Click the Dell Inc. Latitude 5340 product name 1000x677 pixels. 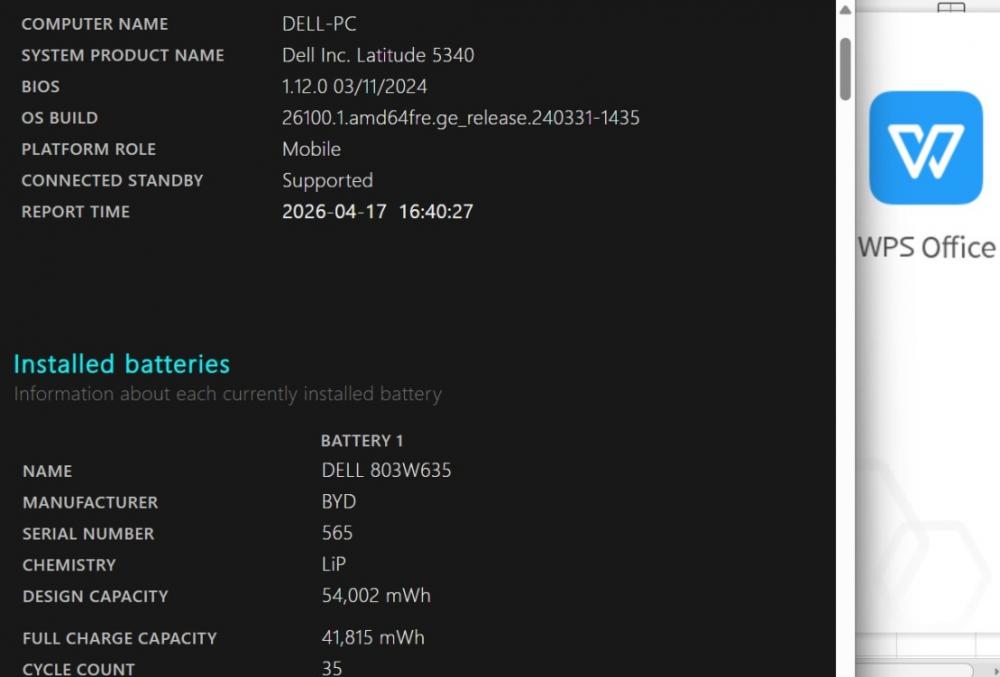coord(378,55)
